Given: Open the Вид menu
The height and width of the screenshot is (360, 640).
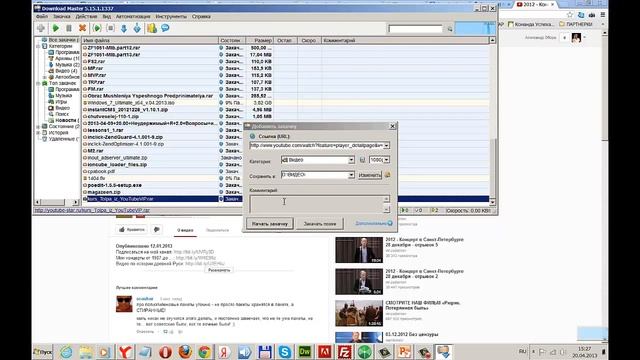Looking at the screenshot, I should [x=107, y=17].
